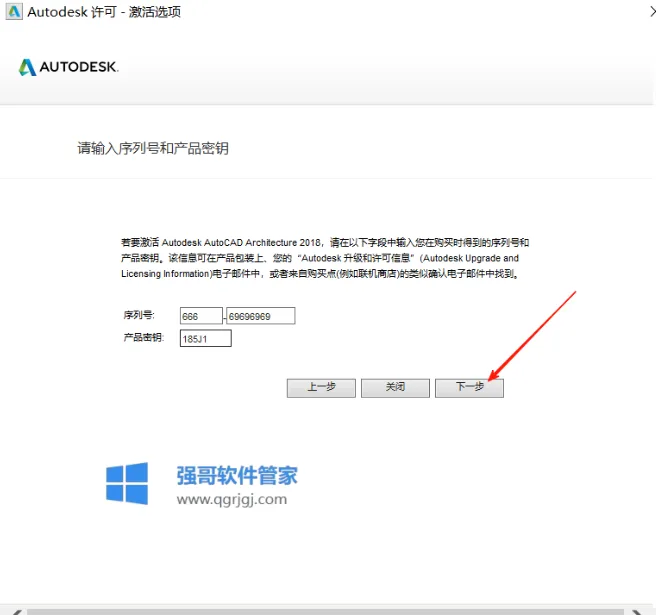656x615 pixels.
Task: Click heading 请输入序列号和产品密钥
Action: [153, 148]
